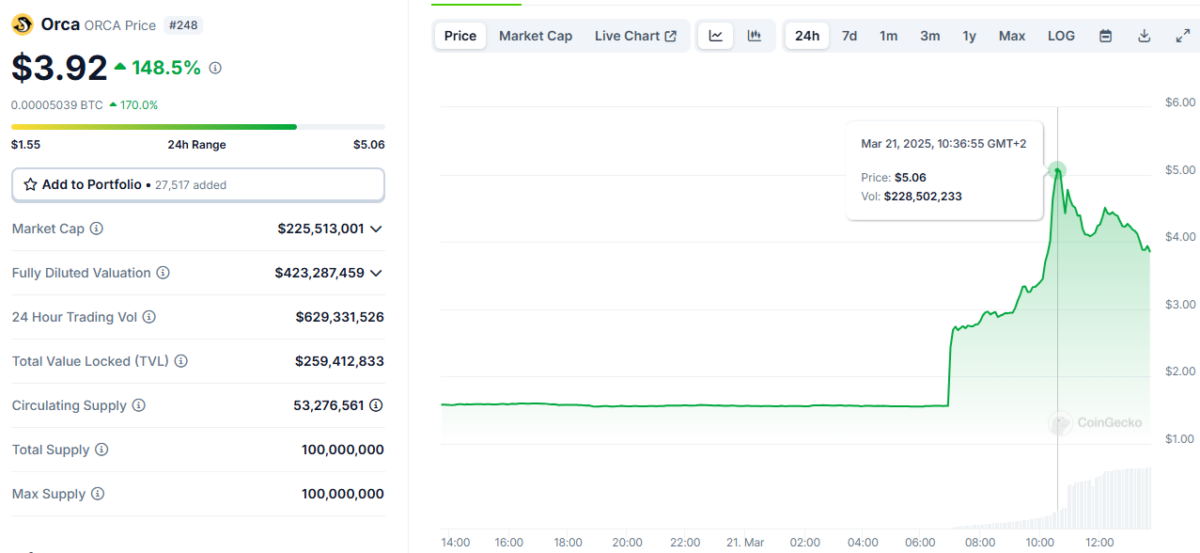Image resolution: width=1200 pixels, height=553 pixels.
Task: Expand chart to fullscreen
Action: click(x=1182, y=36)
